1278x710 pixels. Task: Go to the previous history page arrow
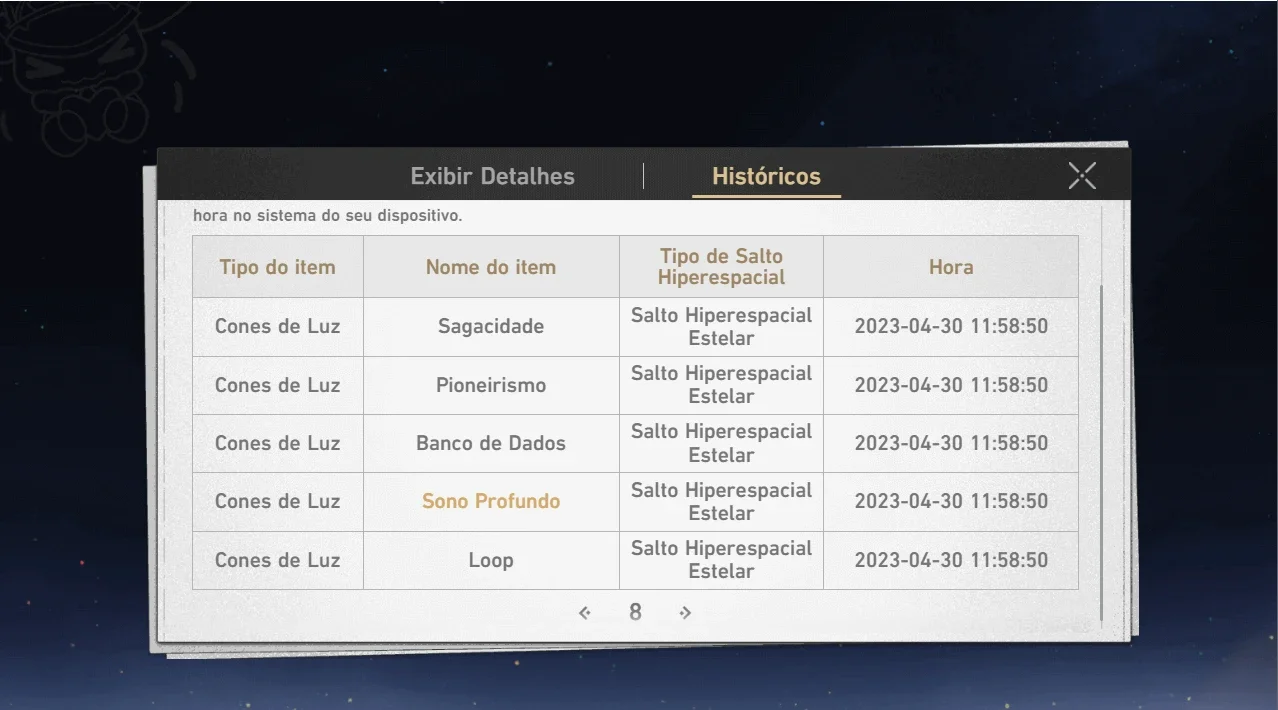point(585,613)
